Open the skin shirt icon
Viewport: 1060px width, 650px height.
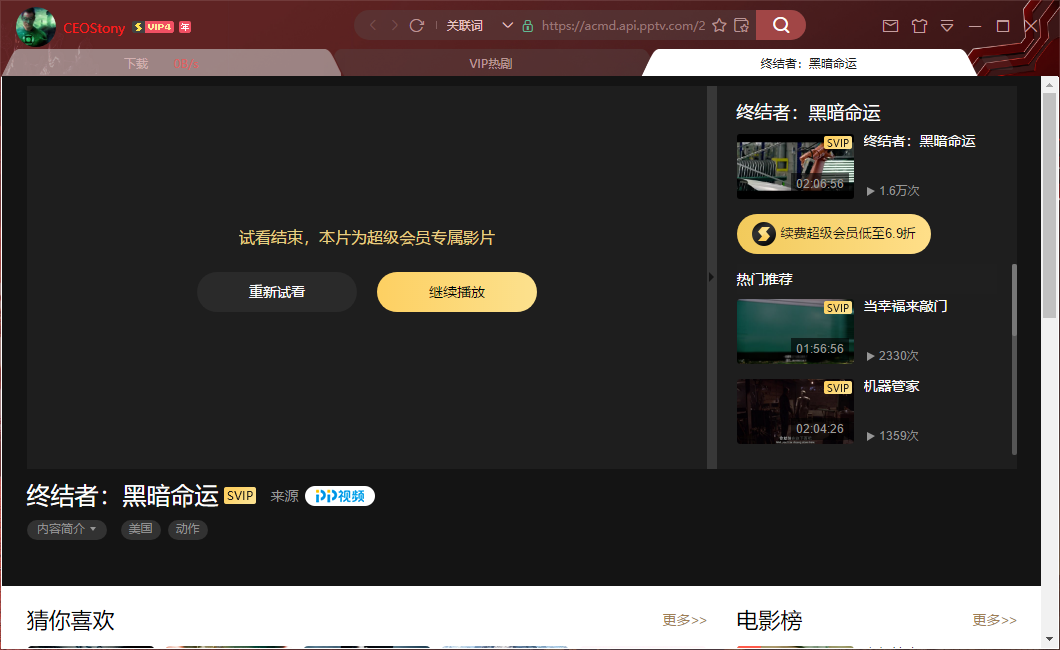point(919,26)
